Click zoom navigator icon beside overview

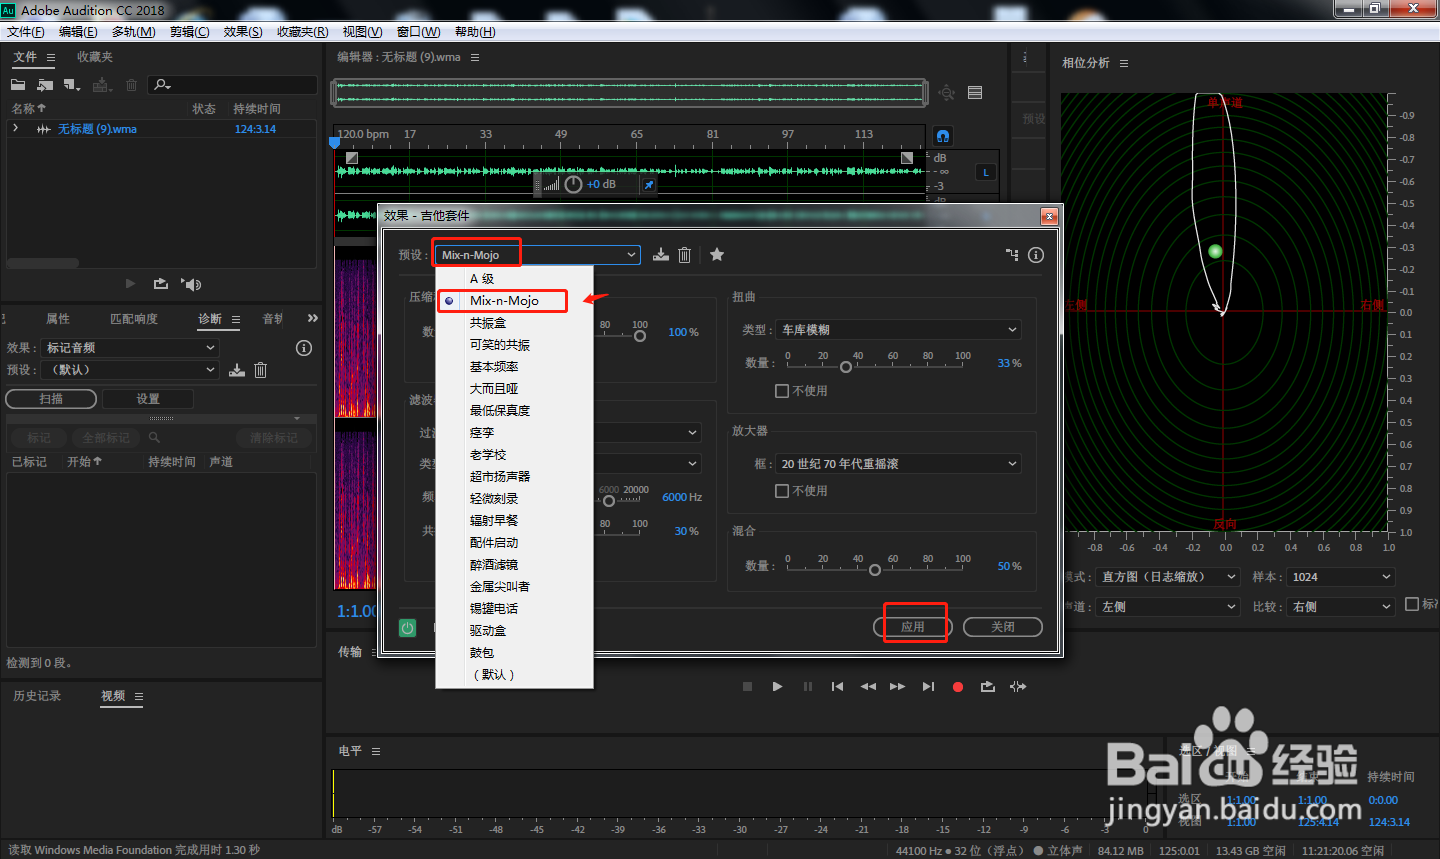[947, 93]
